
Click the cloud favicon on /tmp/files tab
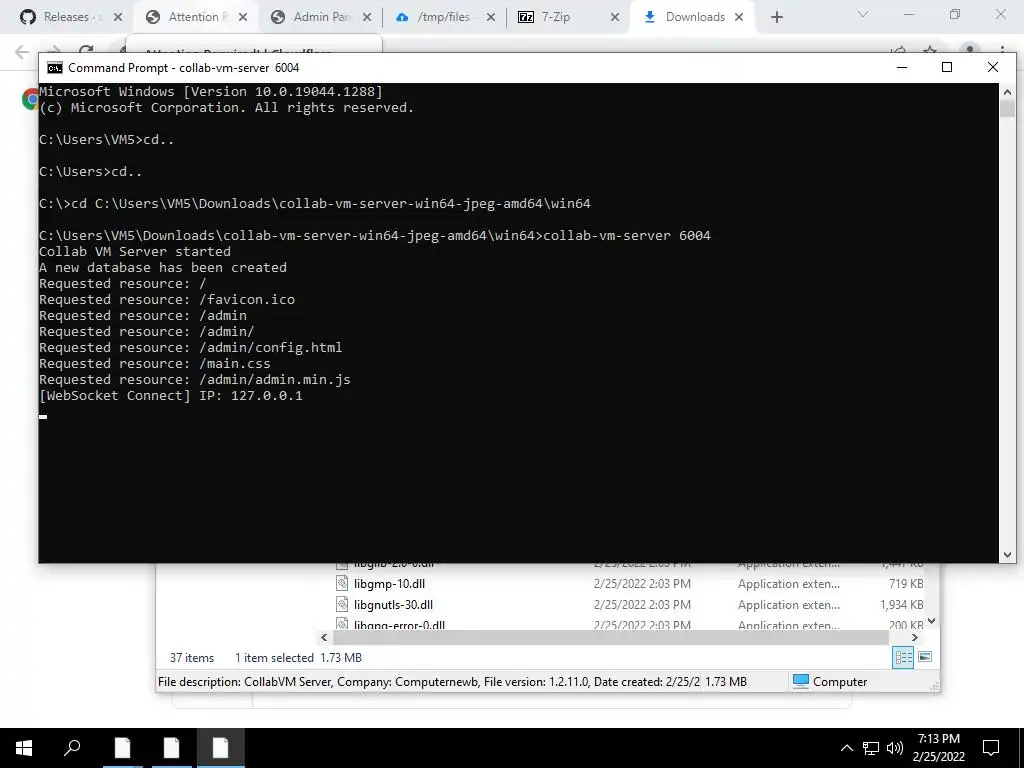[402, 17]
